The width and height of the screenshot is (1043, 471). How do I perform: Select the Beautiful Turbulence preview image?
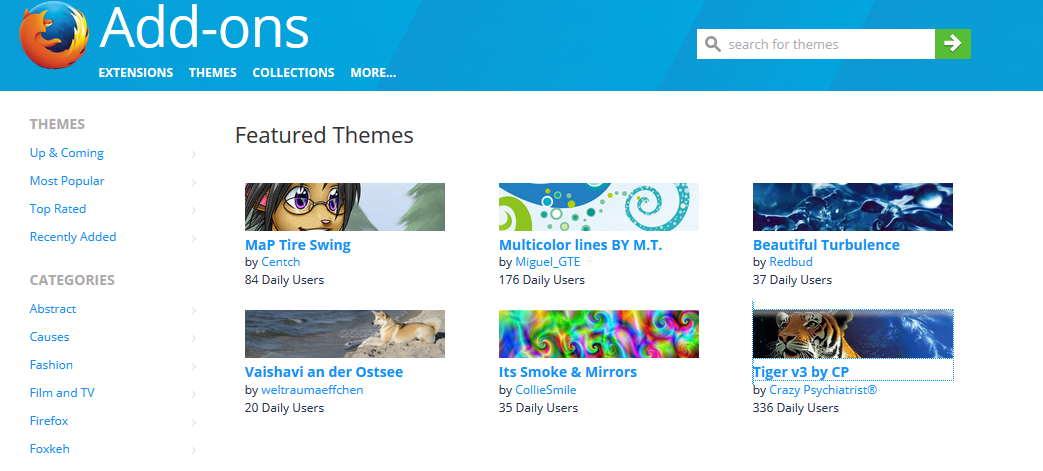point(853,207)
